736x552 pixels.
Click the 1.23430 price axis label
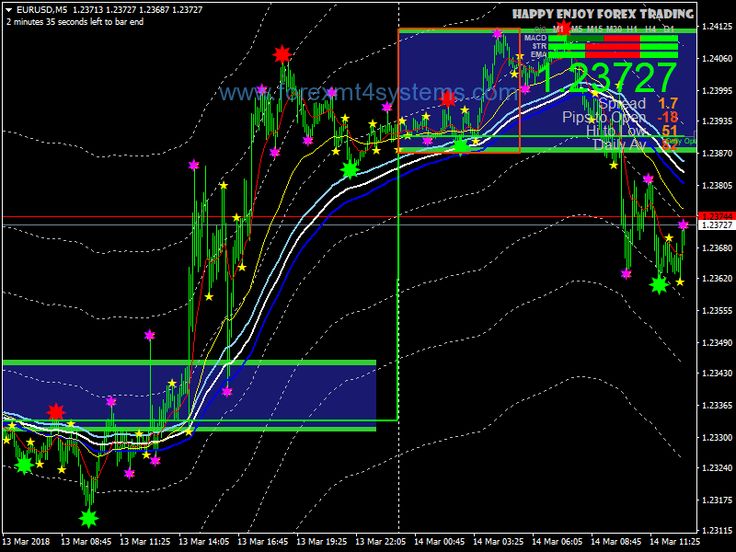click(717, 373)
